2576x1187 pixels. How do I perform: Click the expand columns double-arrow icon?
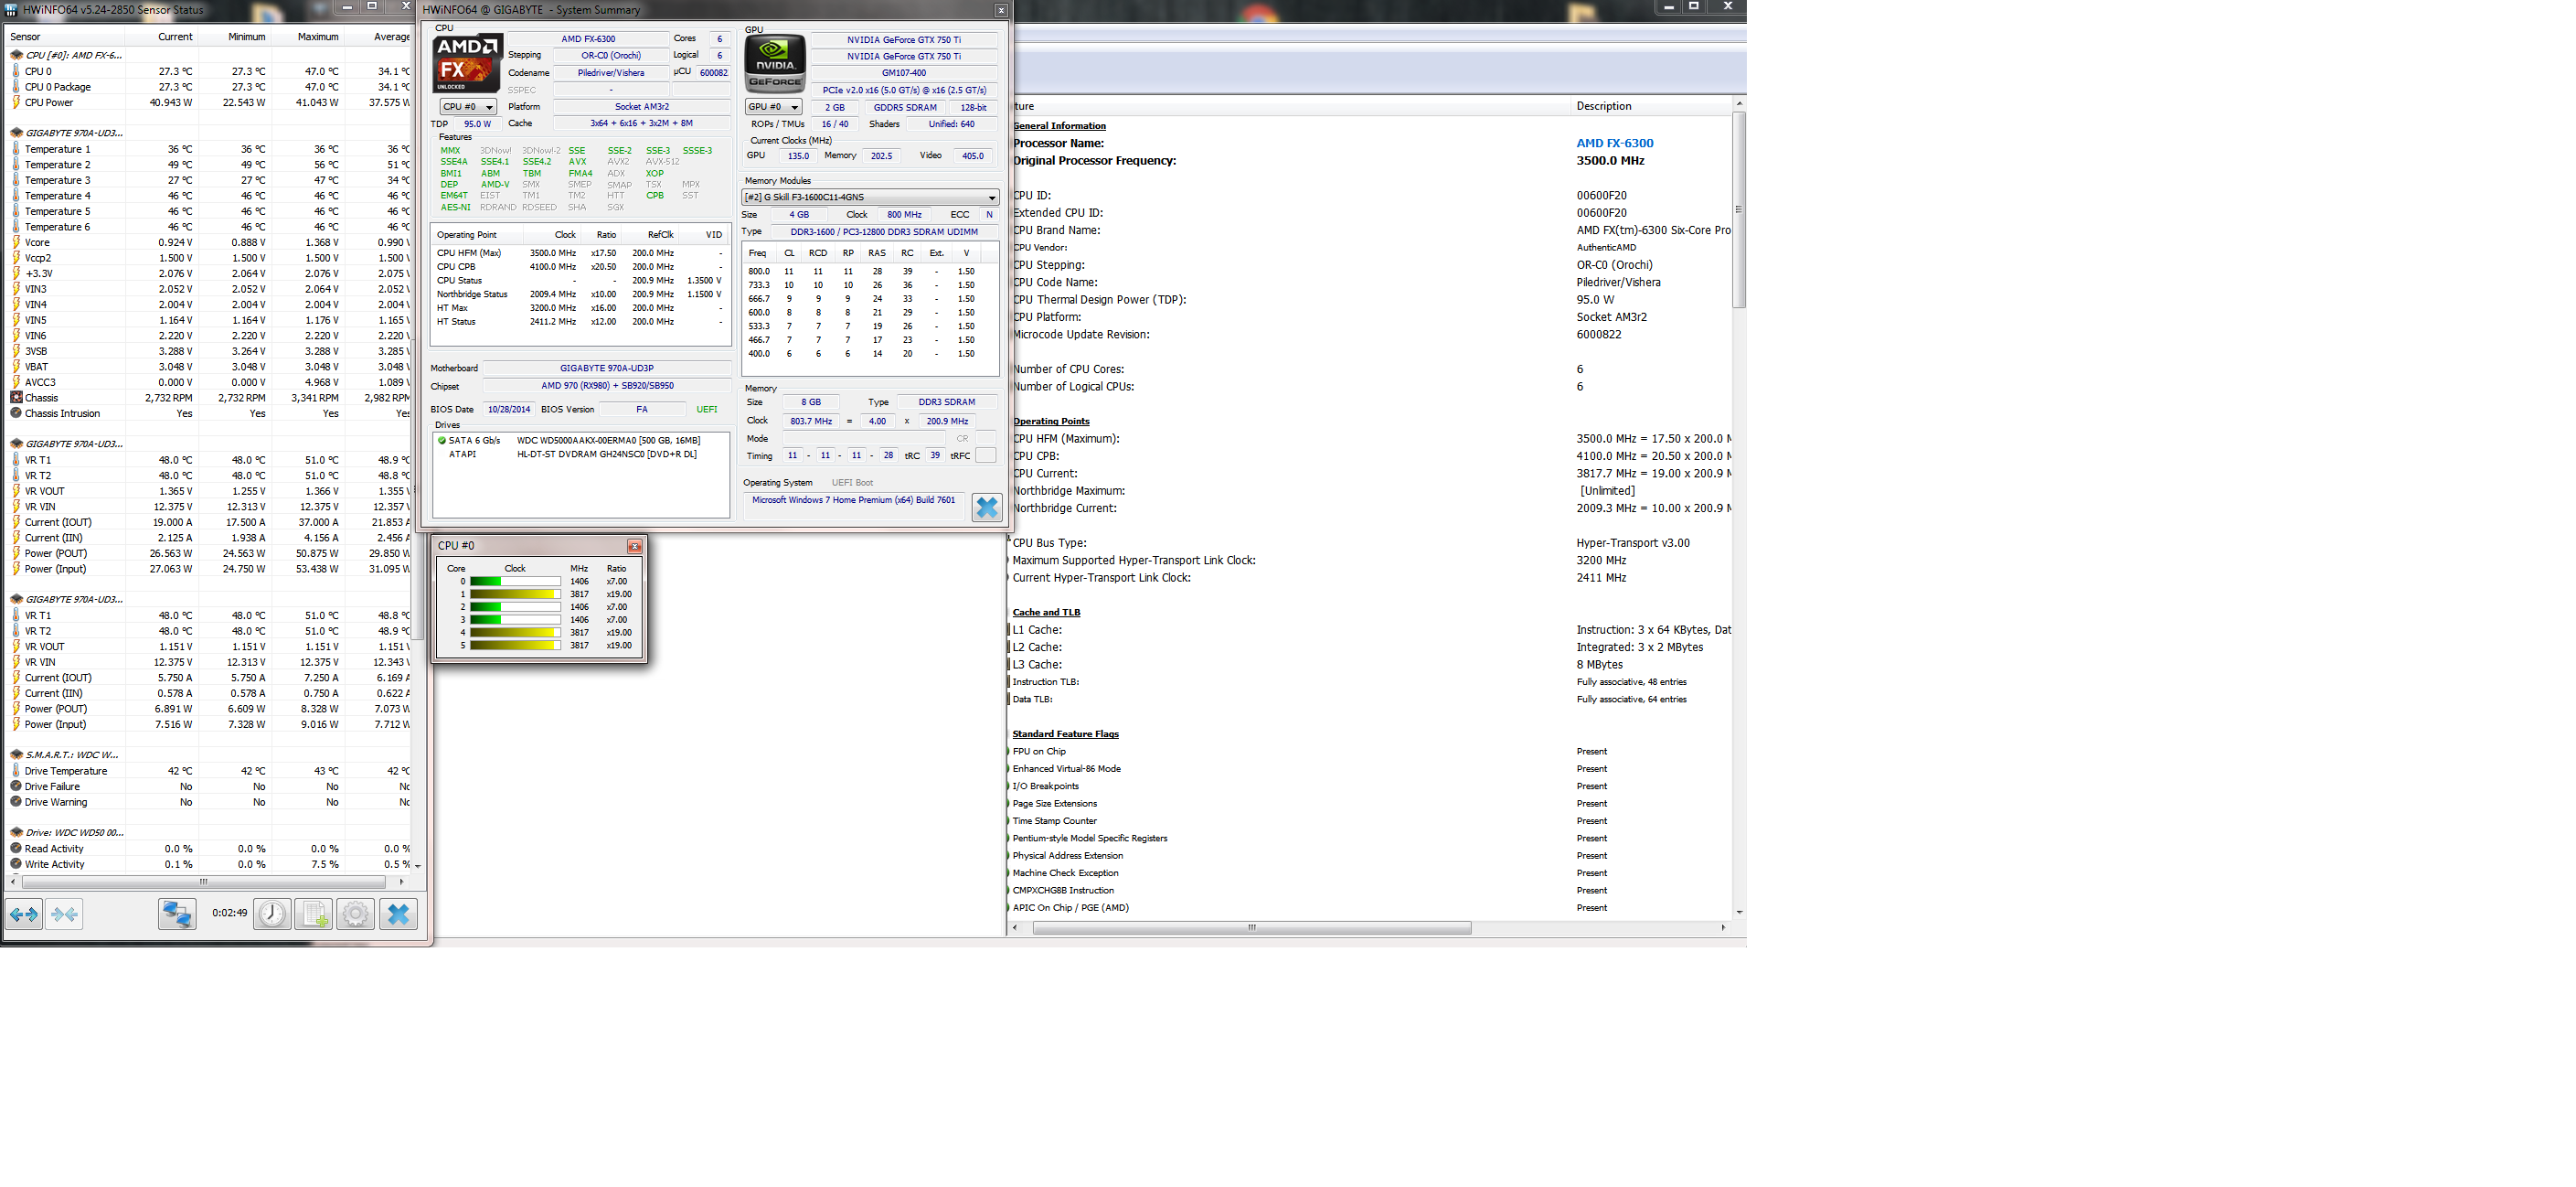(x=24, y=914)
